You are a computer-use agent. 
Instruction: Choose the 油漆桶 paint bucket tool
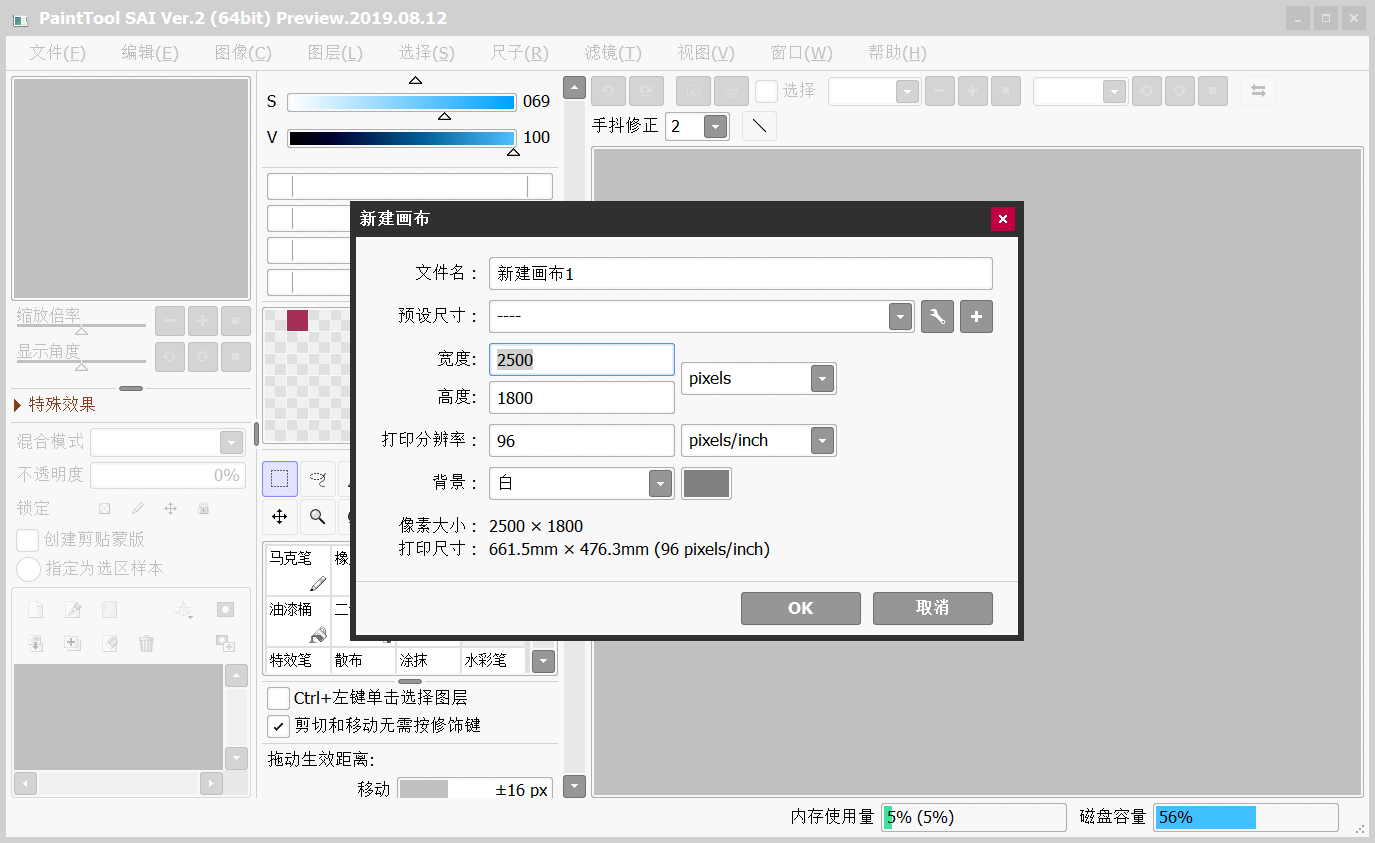pos(298,621)
